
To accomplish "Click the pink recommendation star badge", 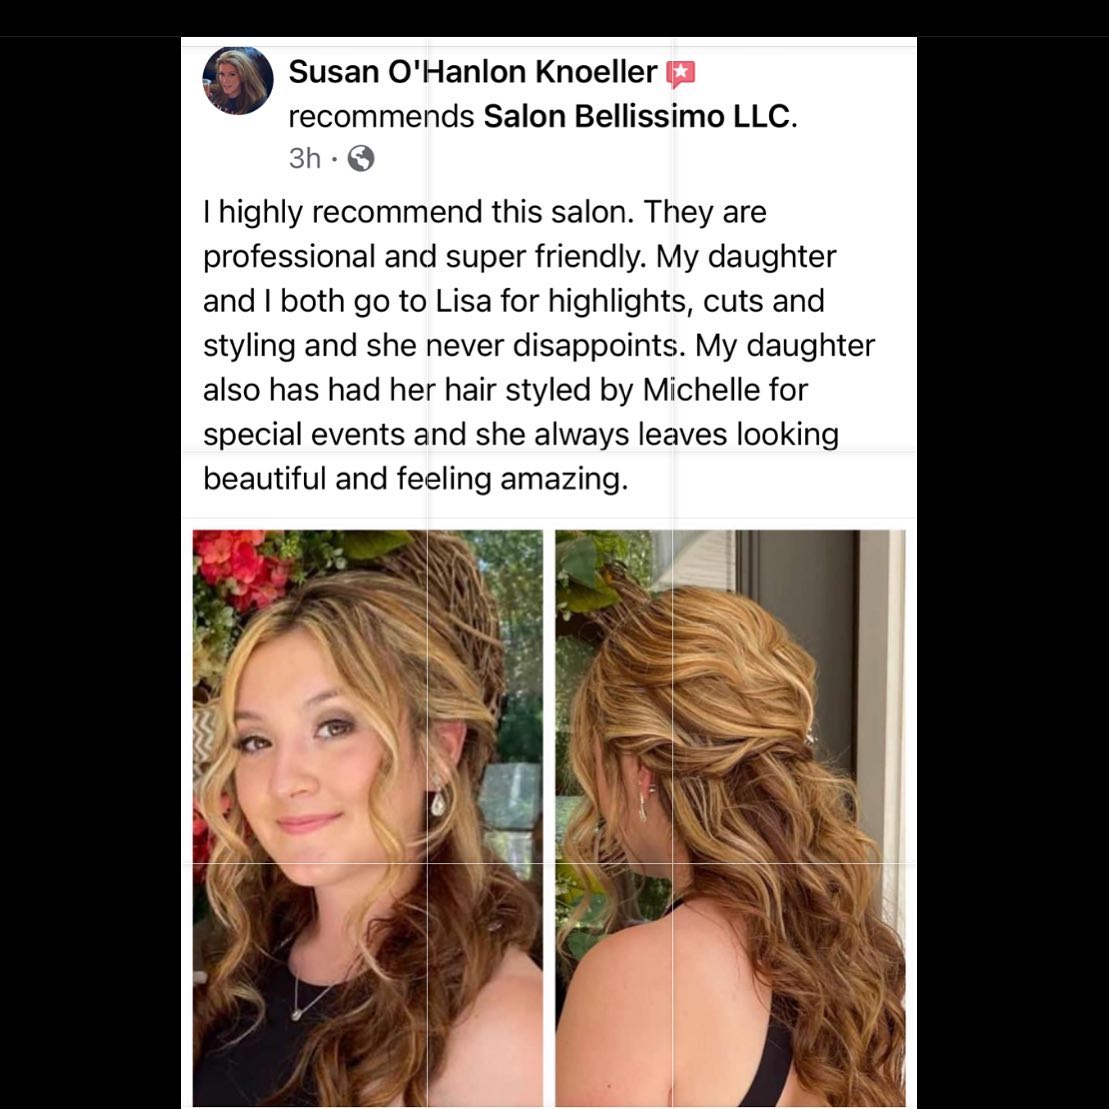I will (680, 74).
